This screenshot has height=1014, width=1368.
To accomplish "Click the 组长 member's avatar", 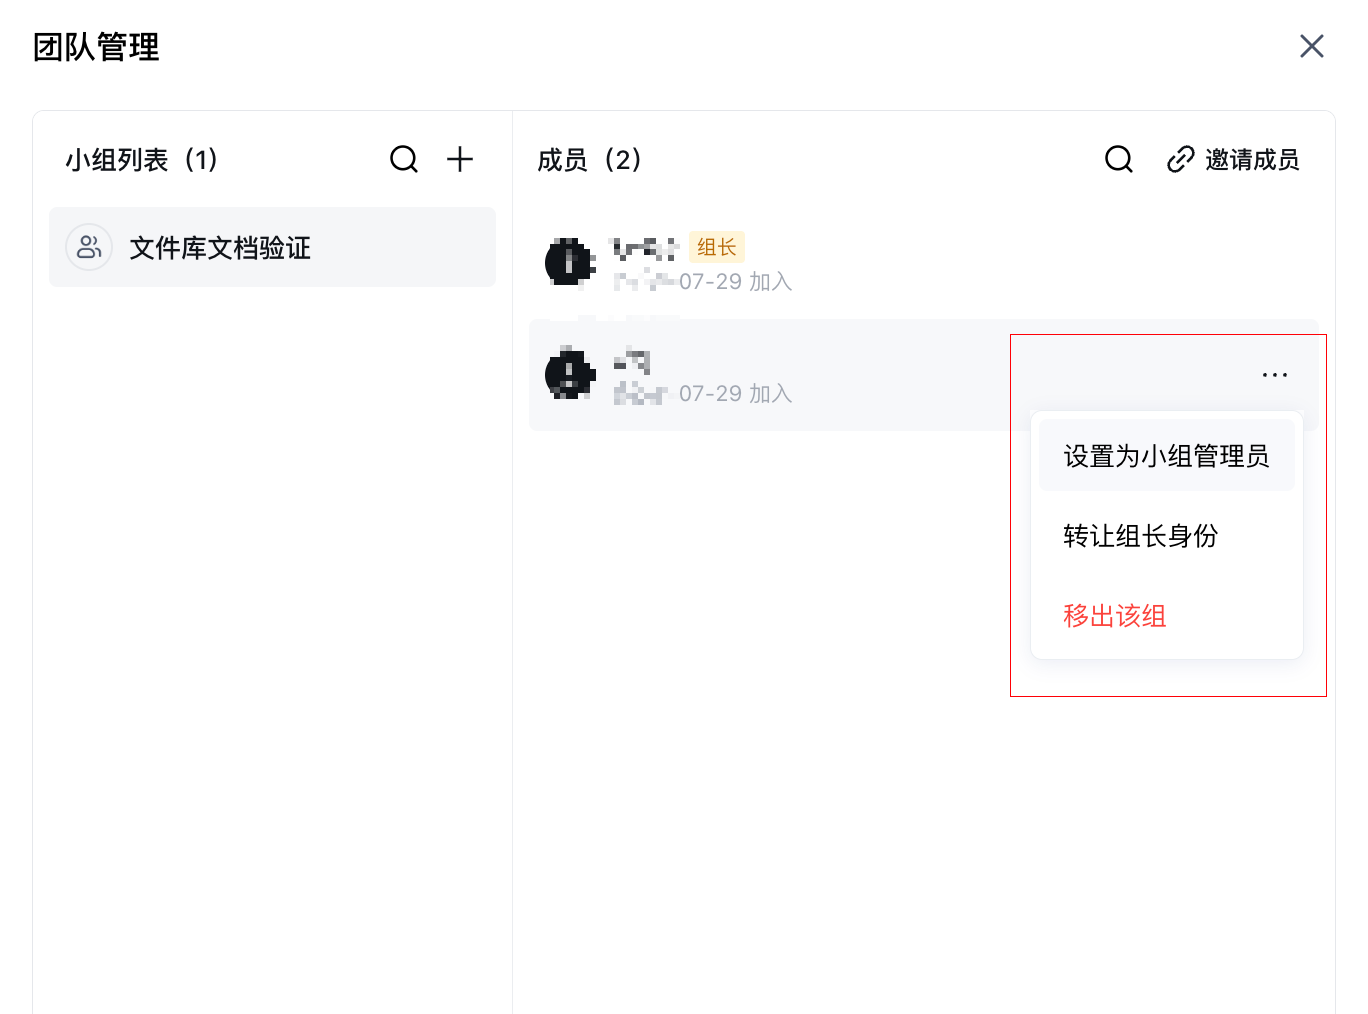I will [570, 262].
